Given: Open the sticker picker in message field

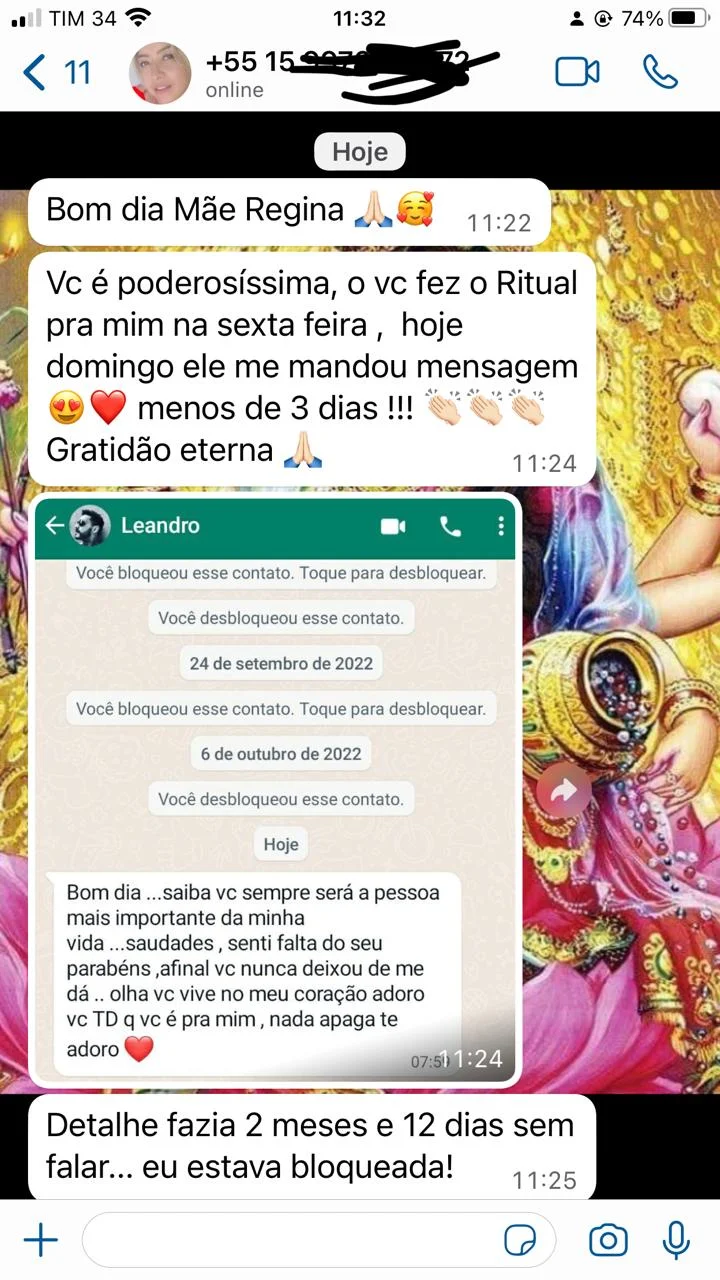Looking at the screenshot, I should point(520,1241).
